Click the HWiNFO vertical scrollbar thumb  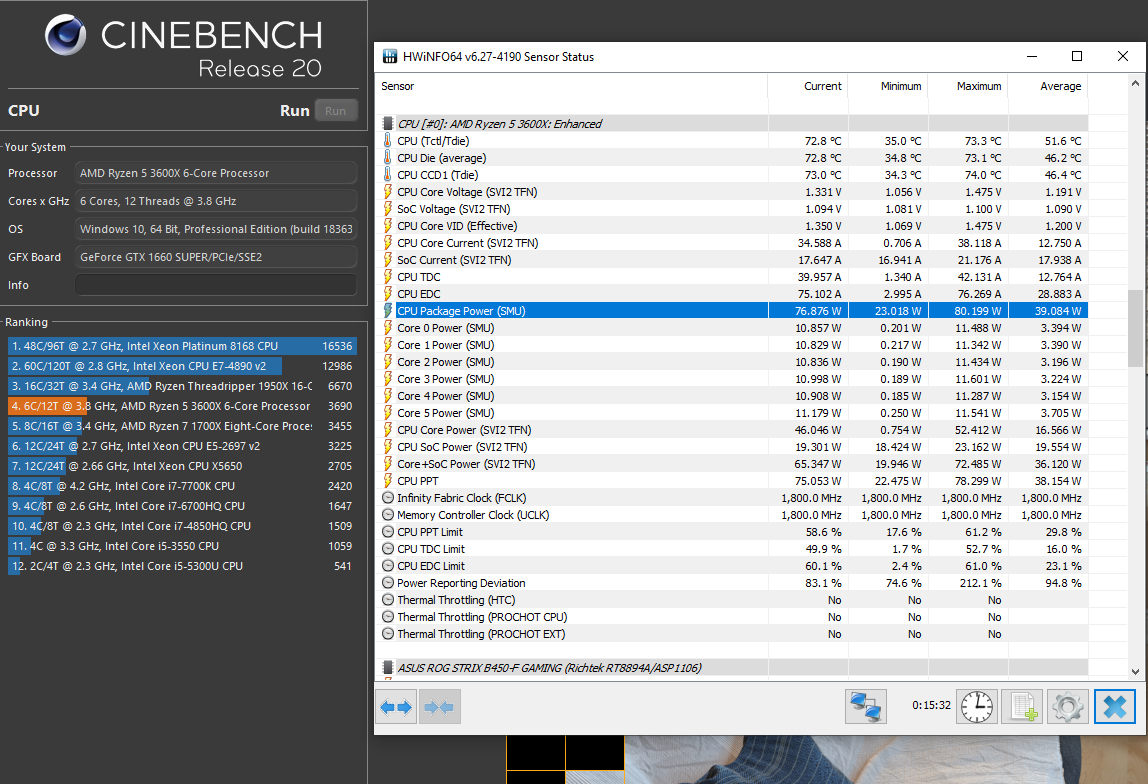(x=1136, y=328)
